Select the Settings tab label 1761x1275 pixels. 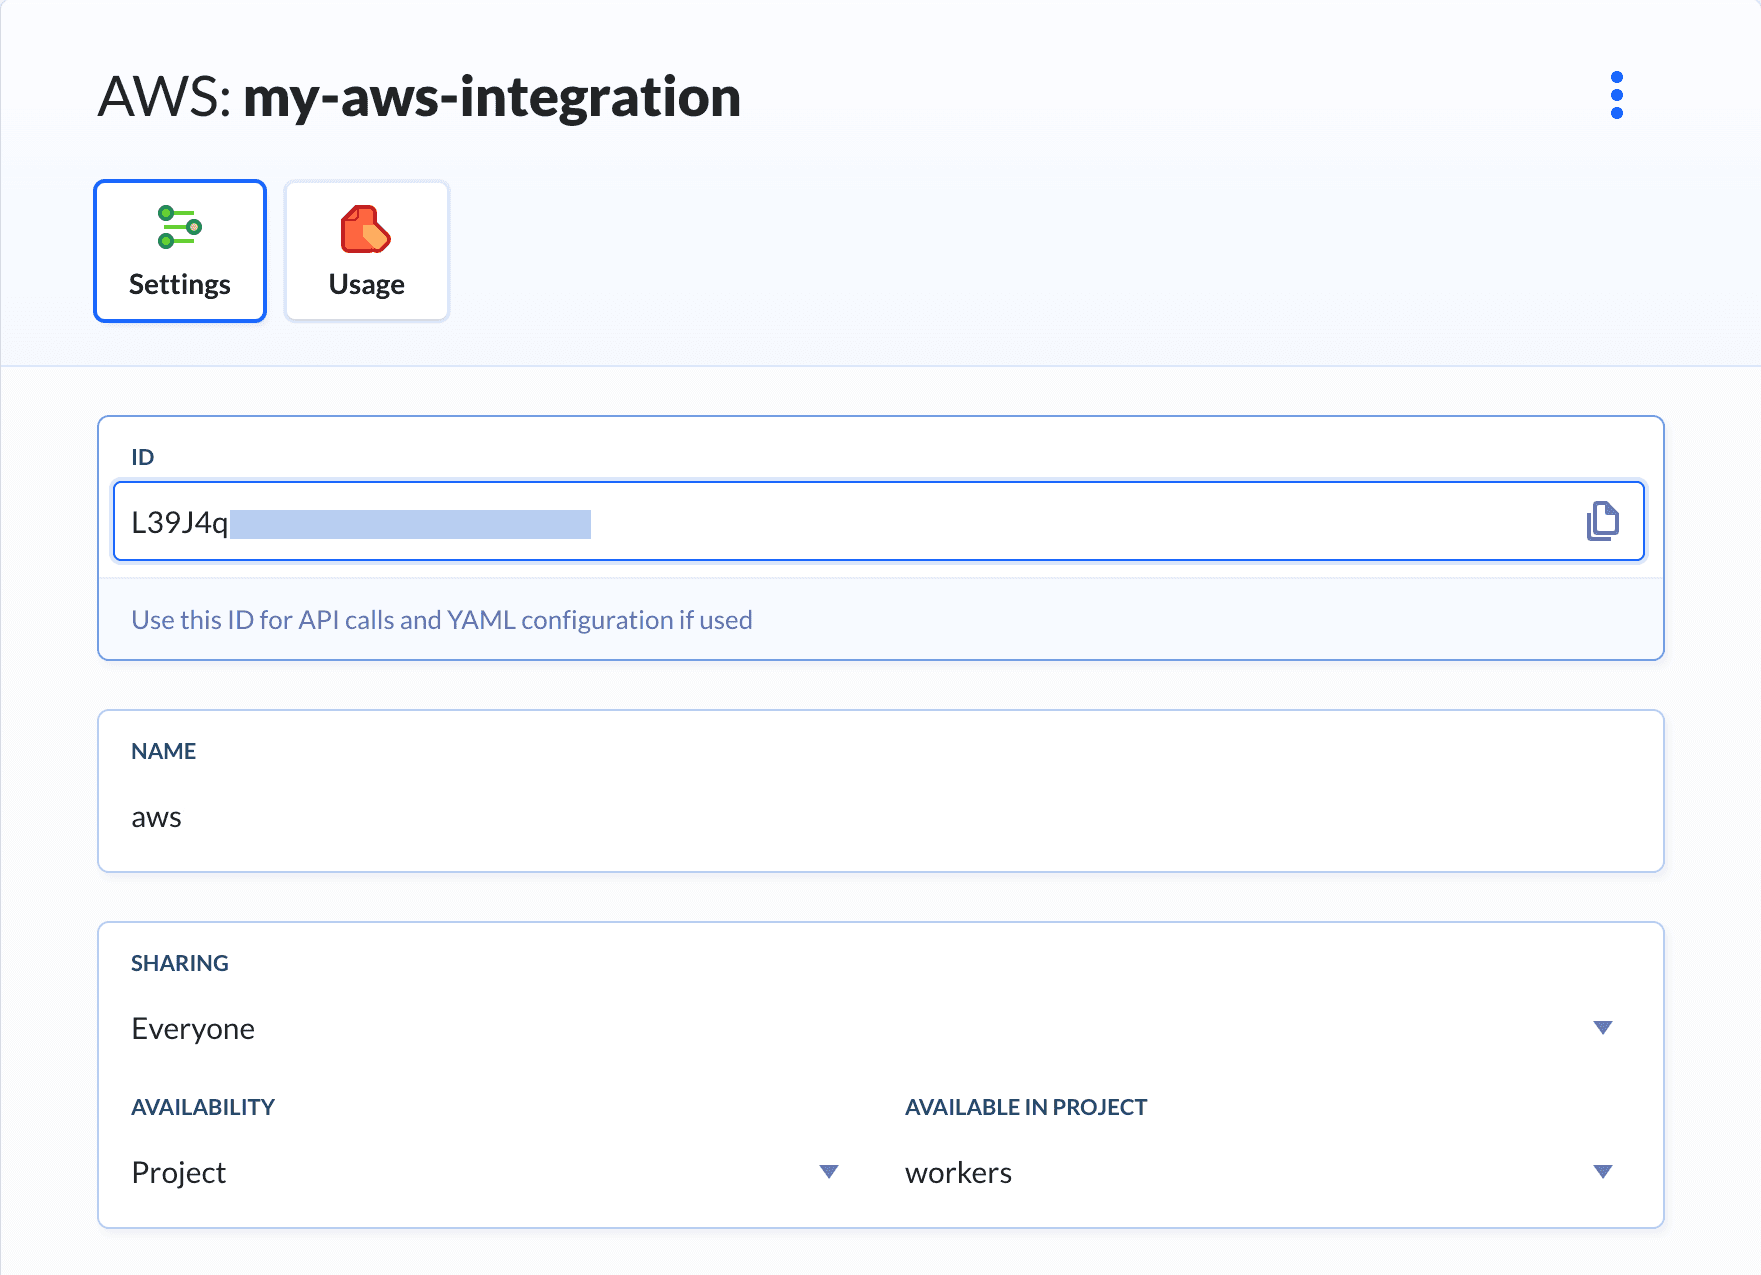[180, 285]
